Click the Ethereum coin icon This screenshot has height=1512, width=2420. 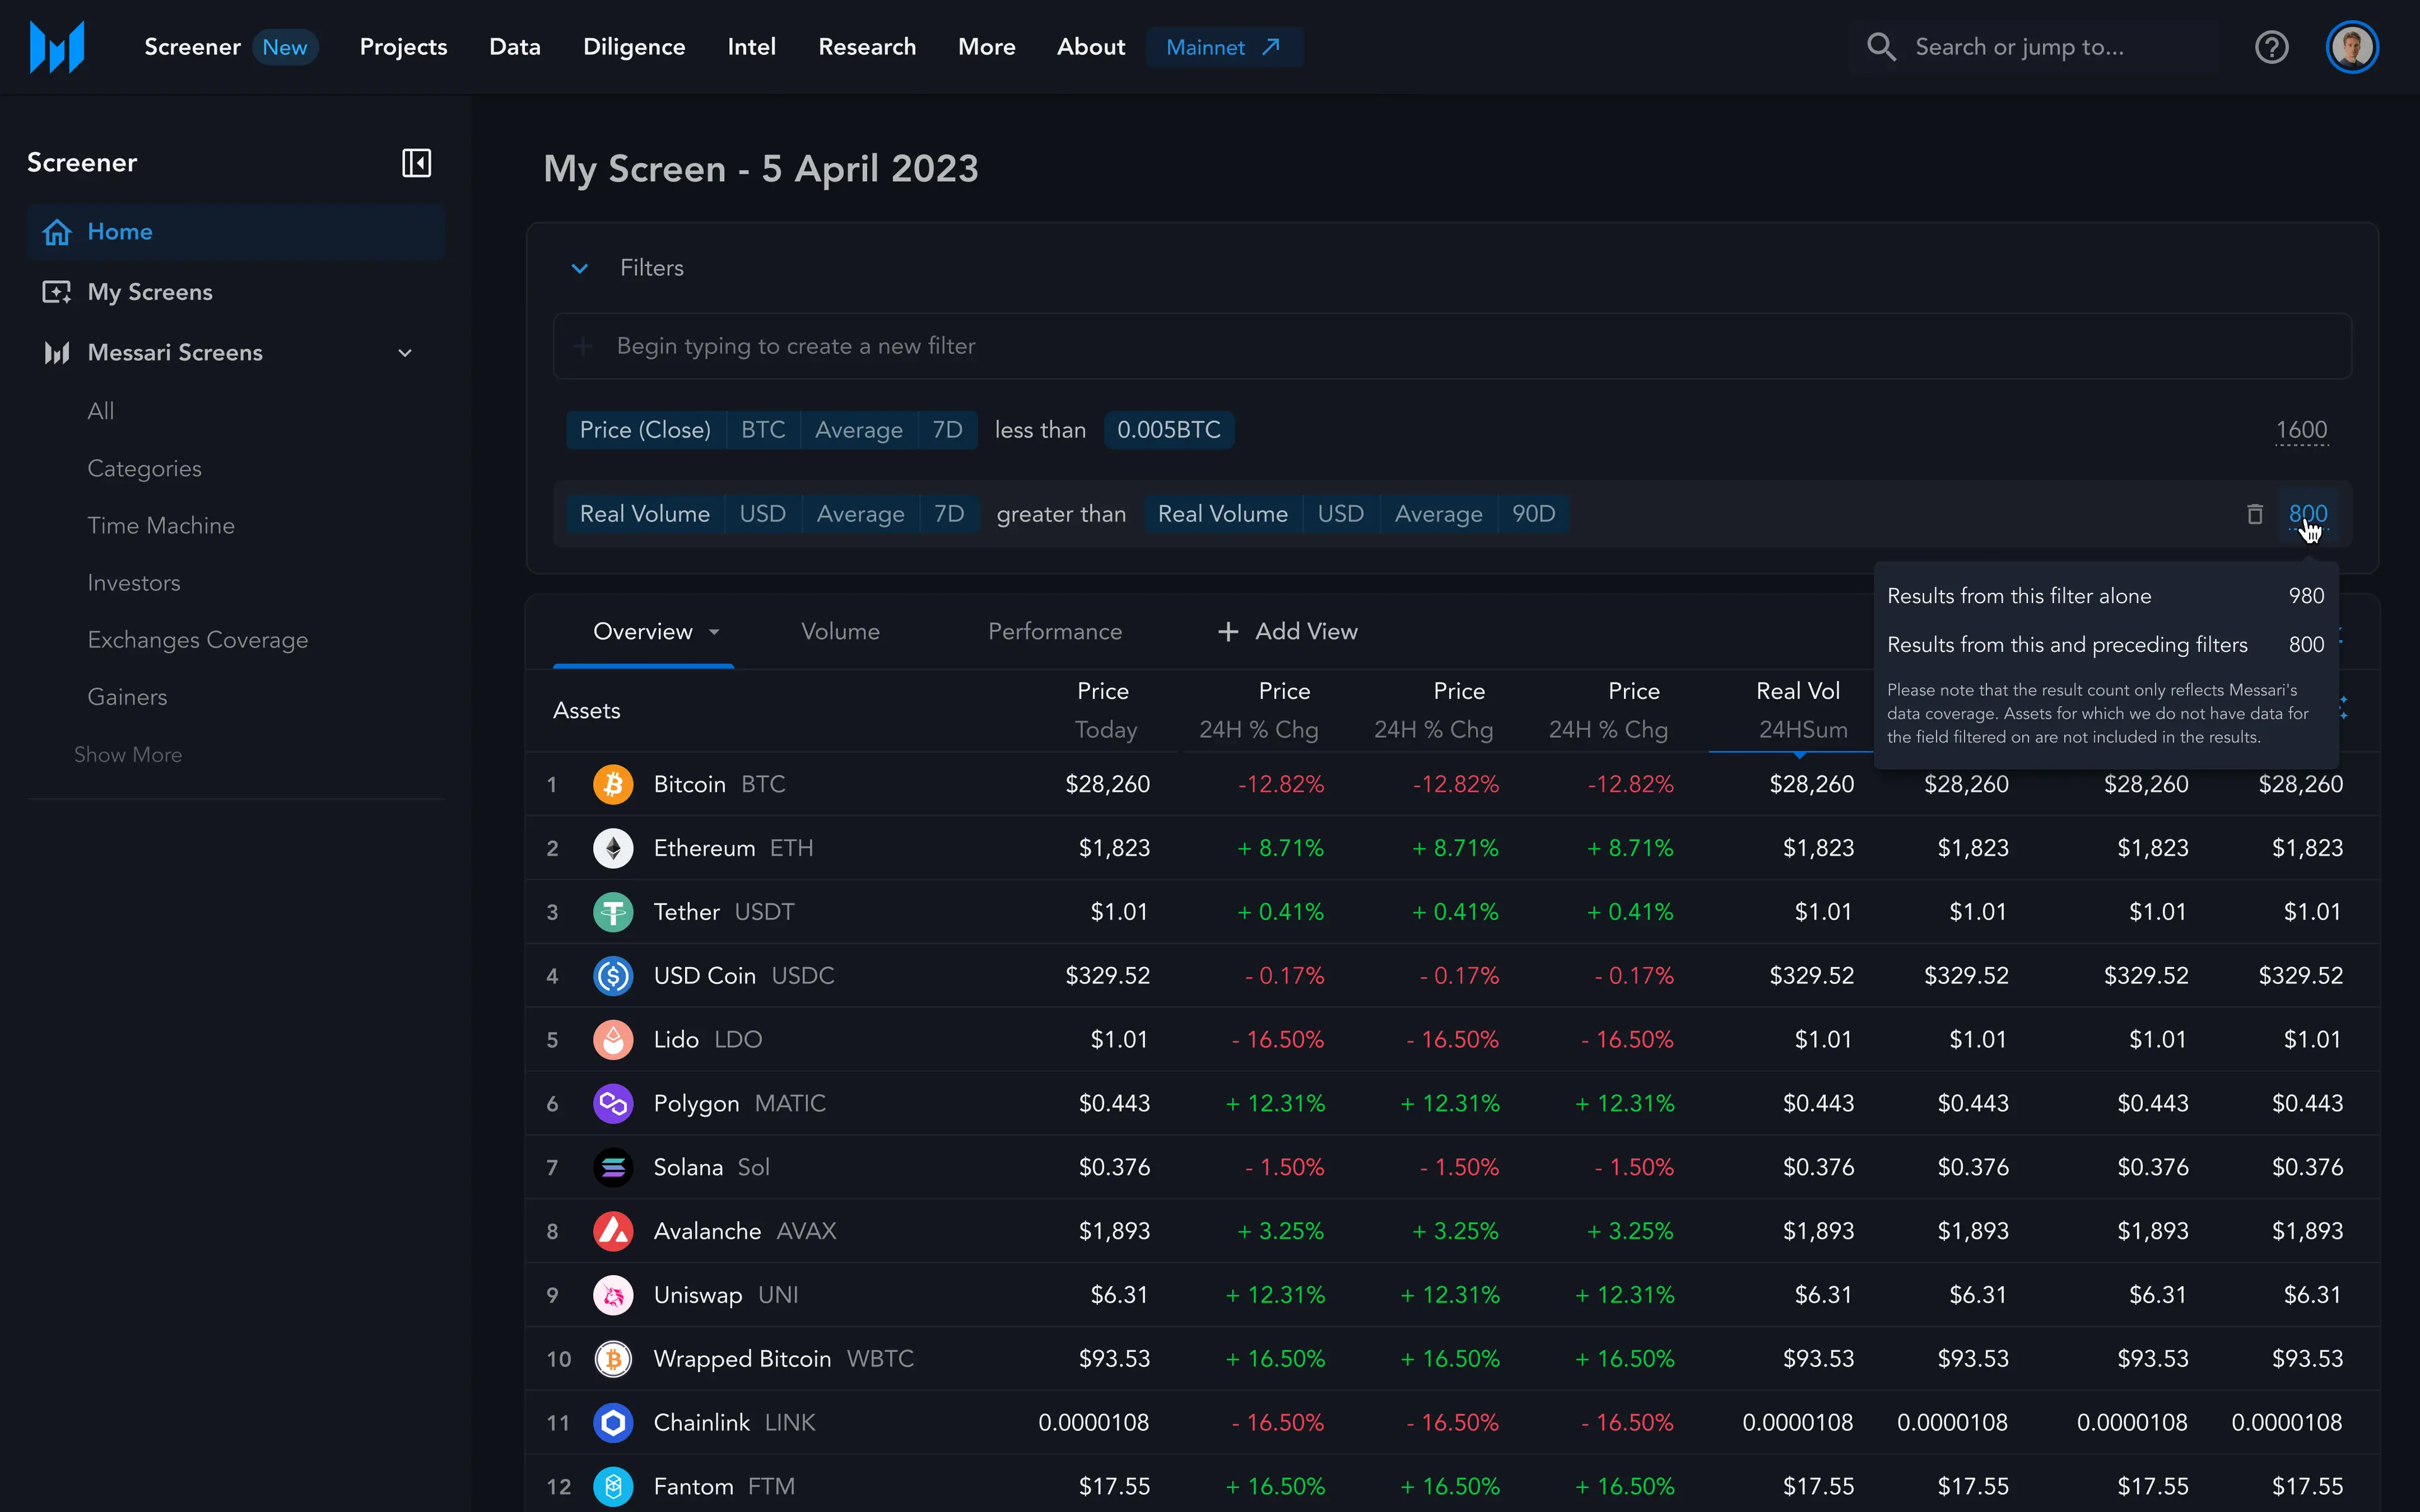coord(613,848)
